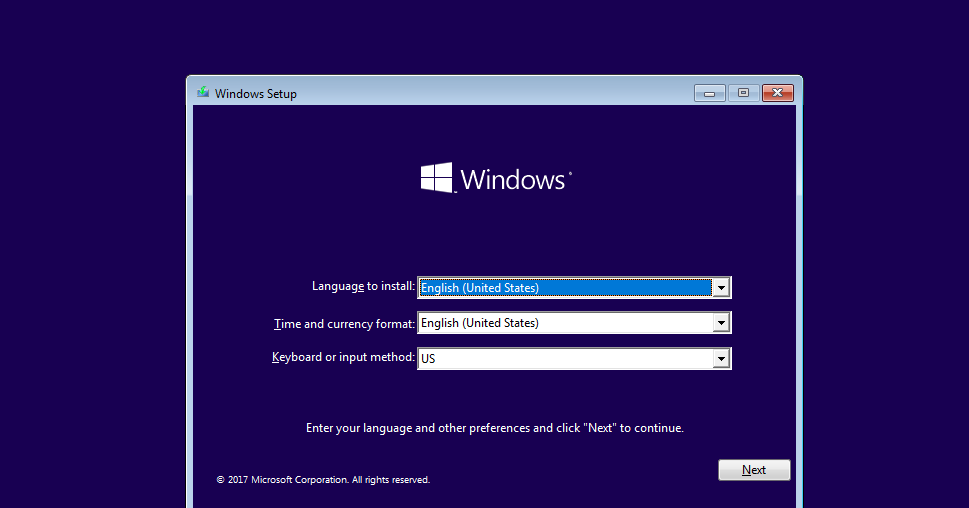This screenshot has height=508, width=969.
Task: Maximize the Windows Setup window
Action: click(743, 93)
